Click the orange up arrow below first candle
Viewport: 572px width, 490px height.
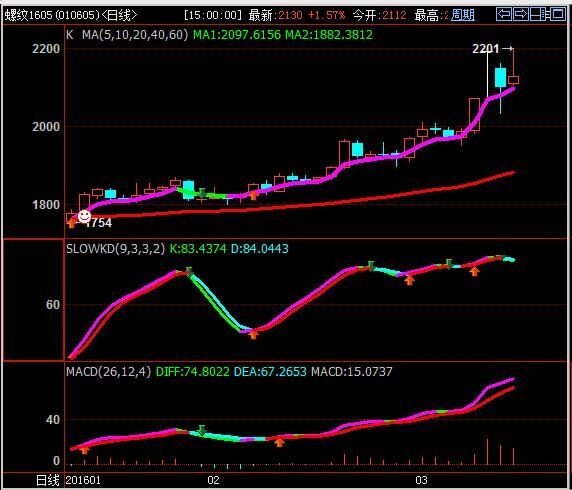pos(72,223)
